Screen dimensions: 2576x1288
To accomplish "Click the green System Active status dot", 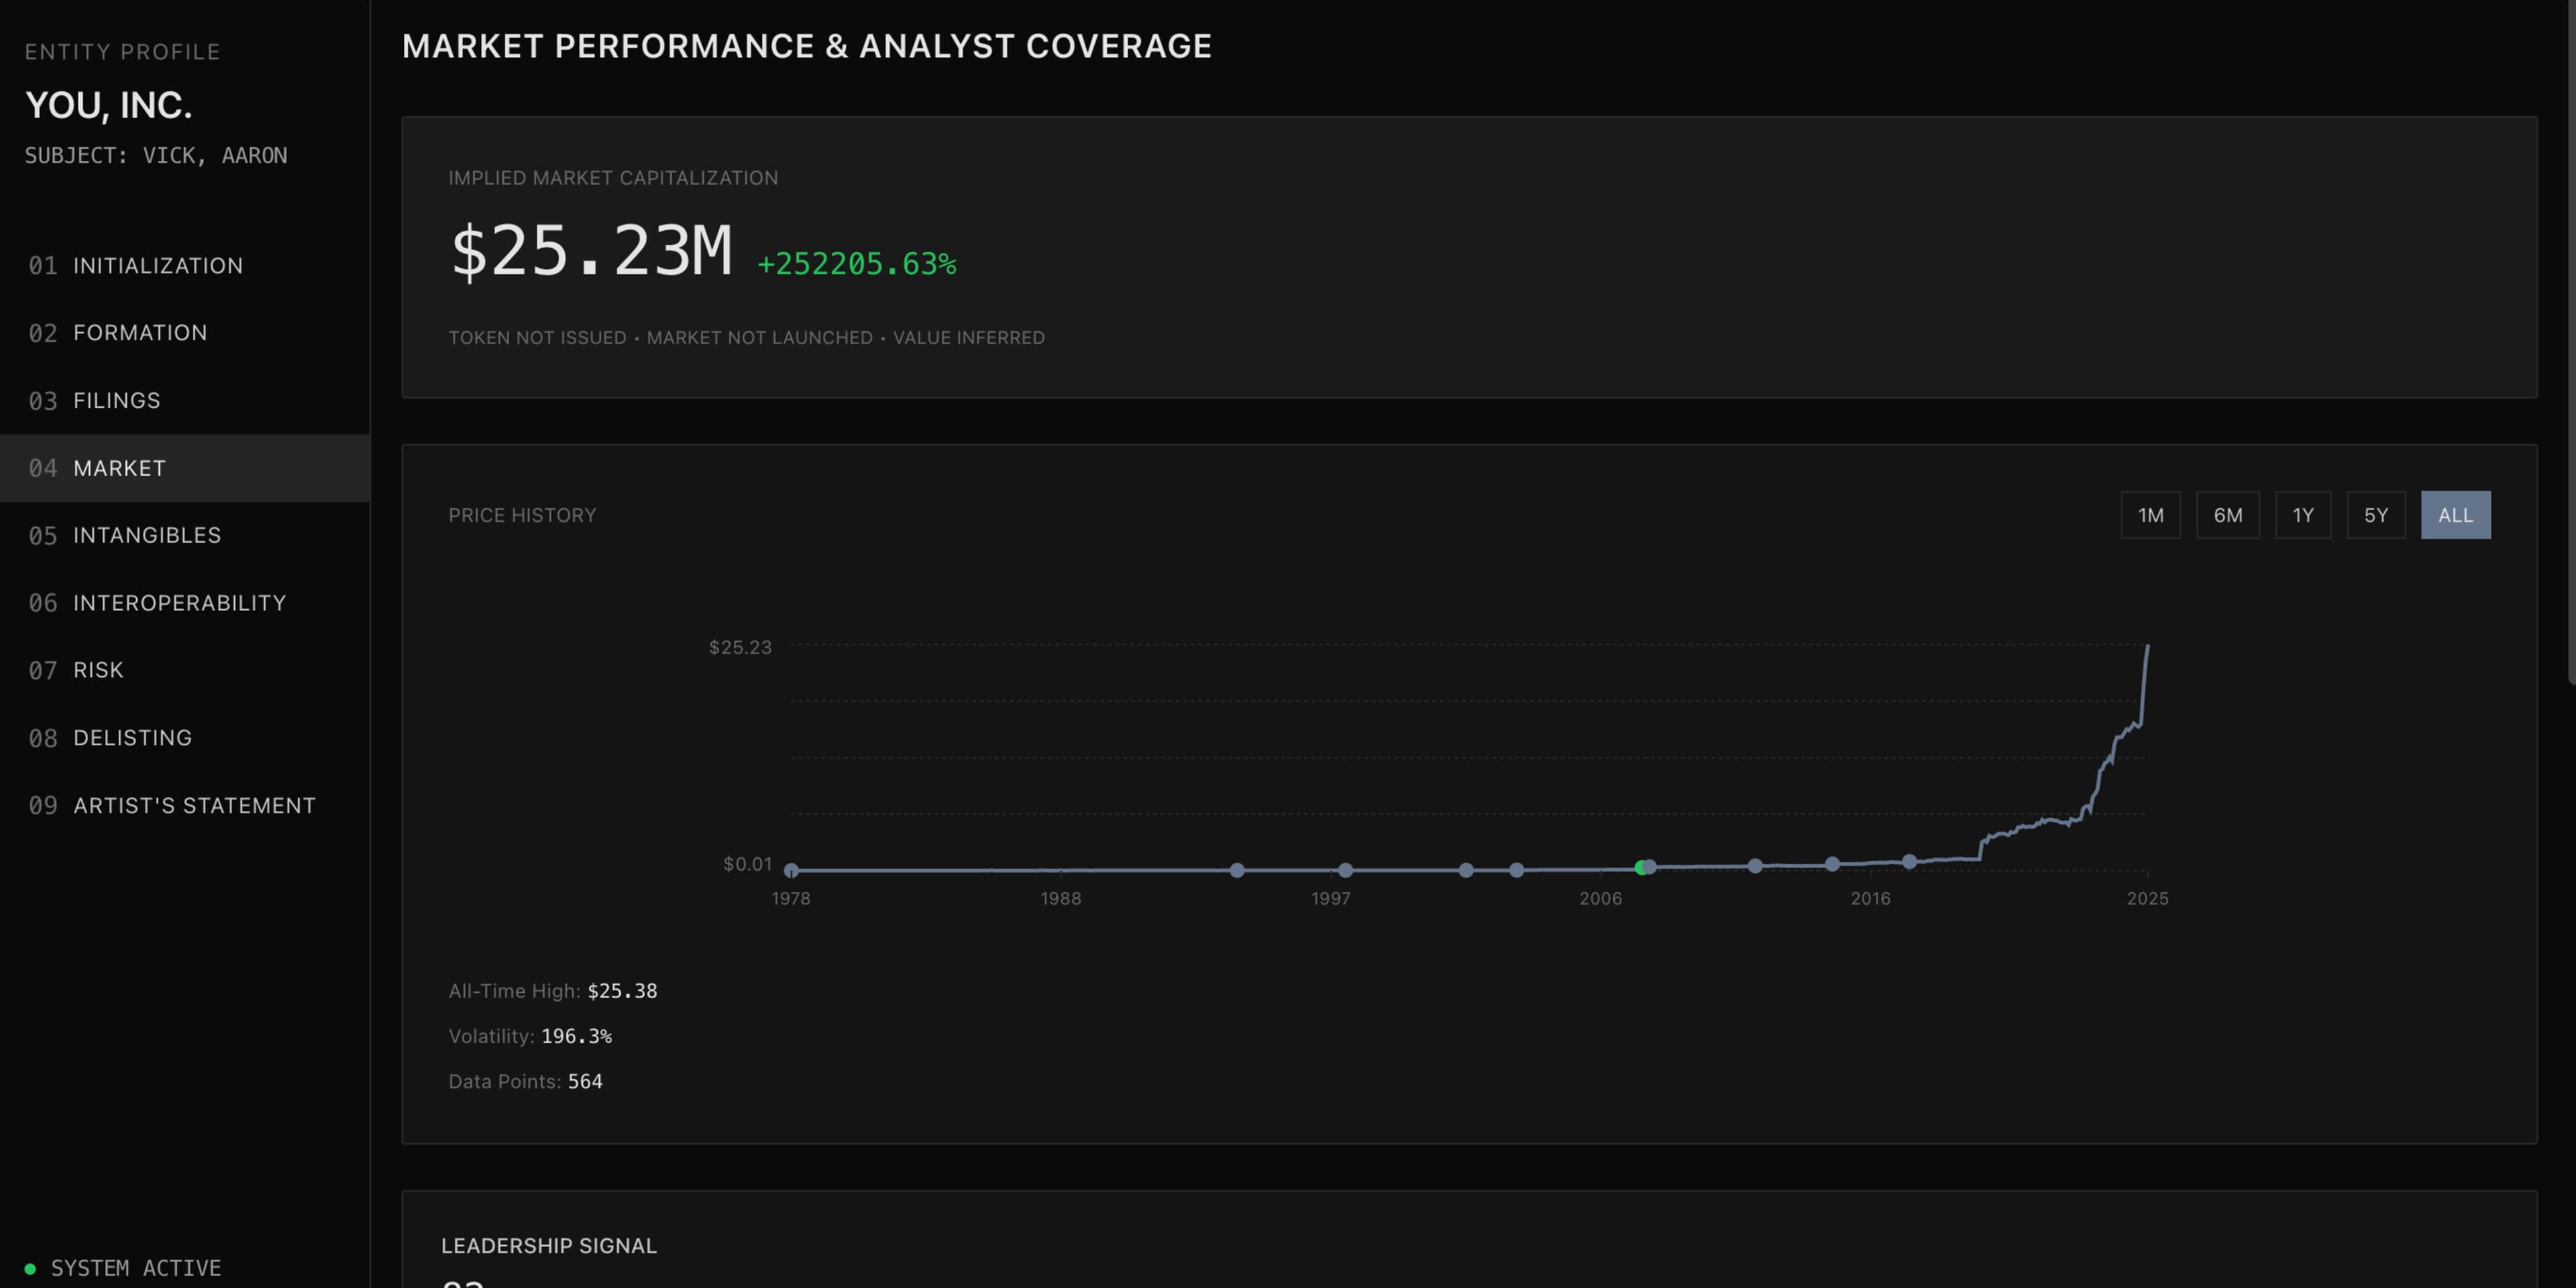I will [x=30, y=1269].
